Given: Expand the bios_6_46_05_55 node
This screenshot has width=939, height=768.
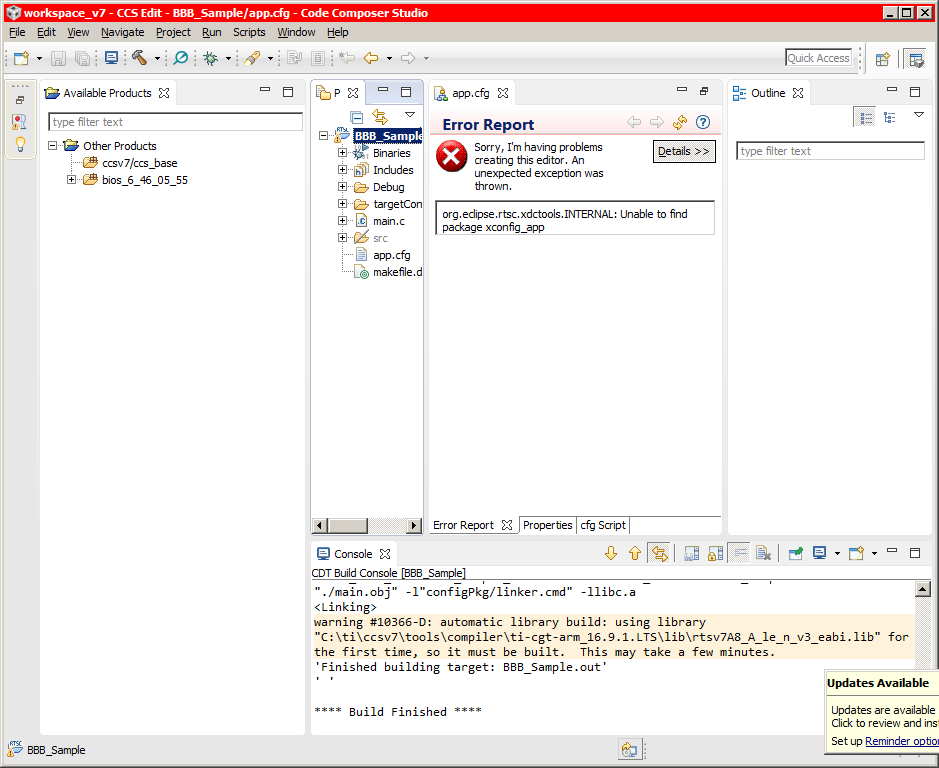Looking at the screenshot, I should click(71, 180).
